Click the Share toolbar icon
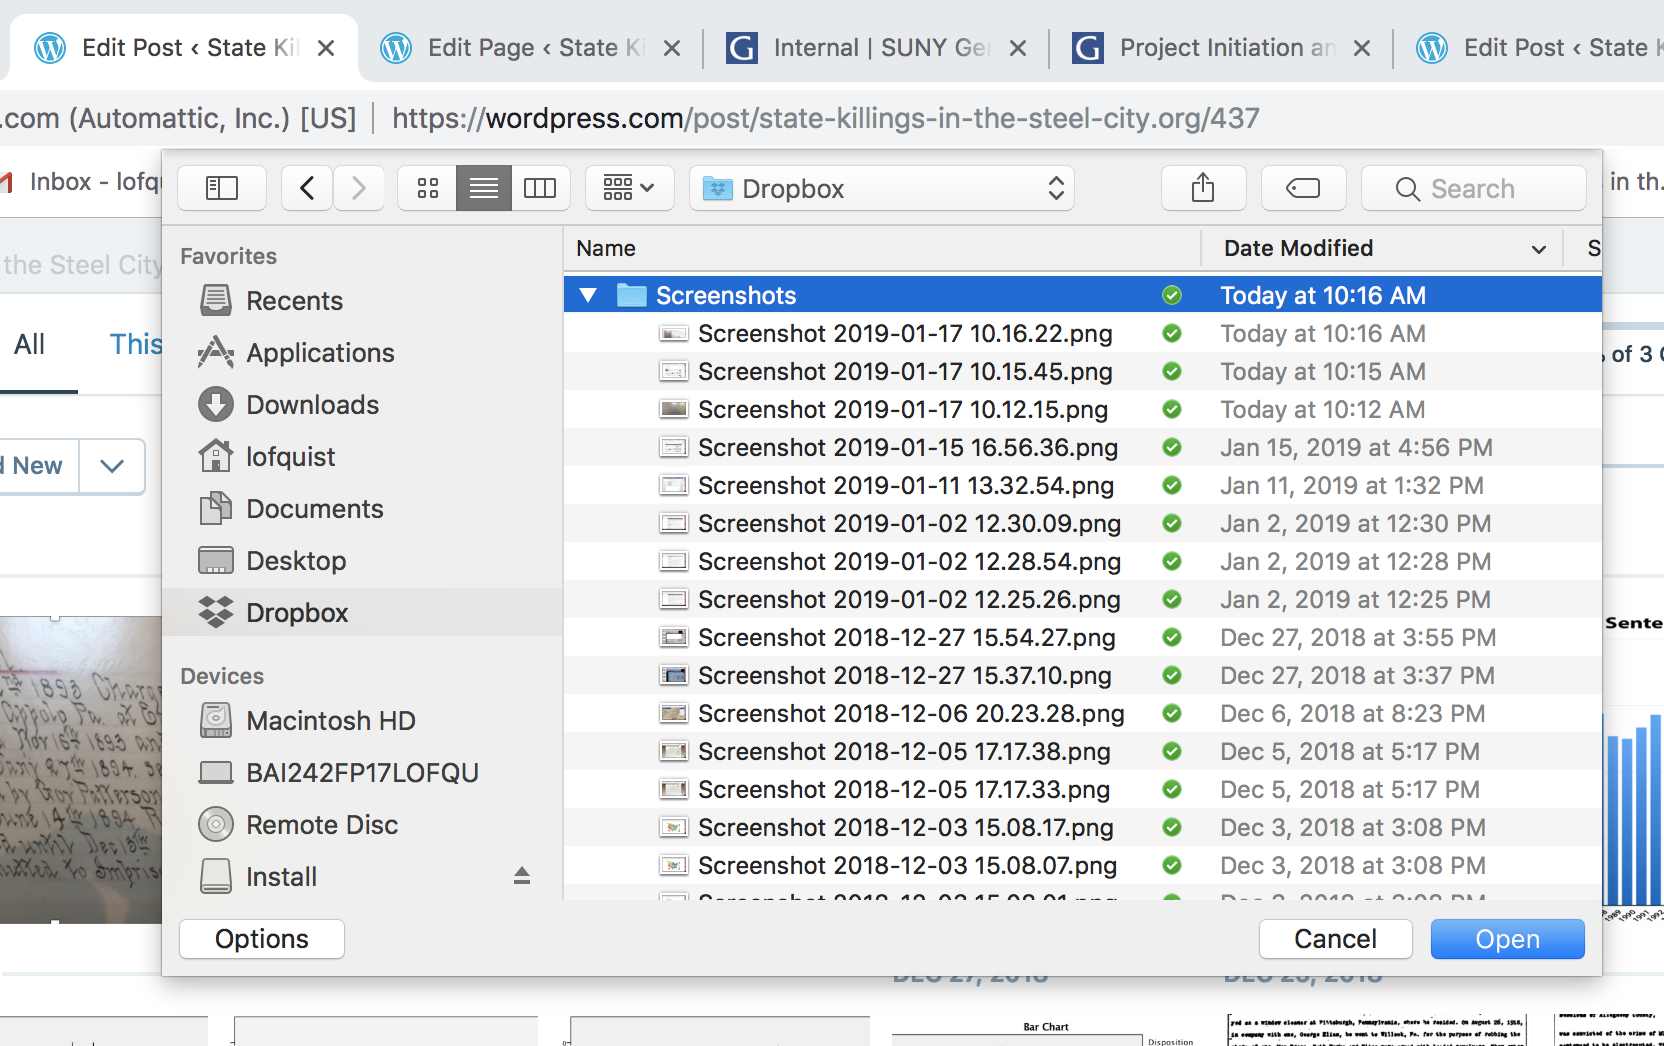 [1203, 188]
